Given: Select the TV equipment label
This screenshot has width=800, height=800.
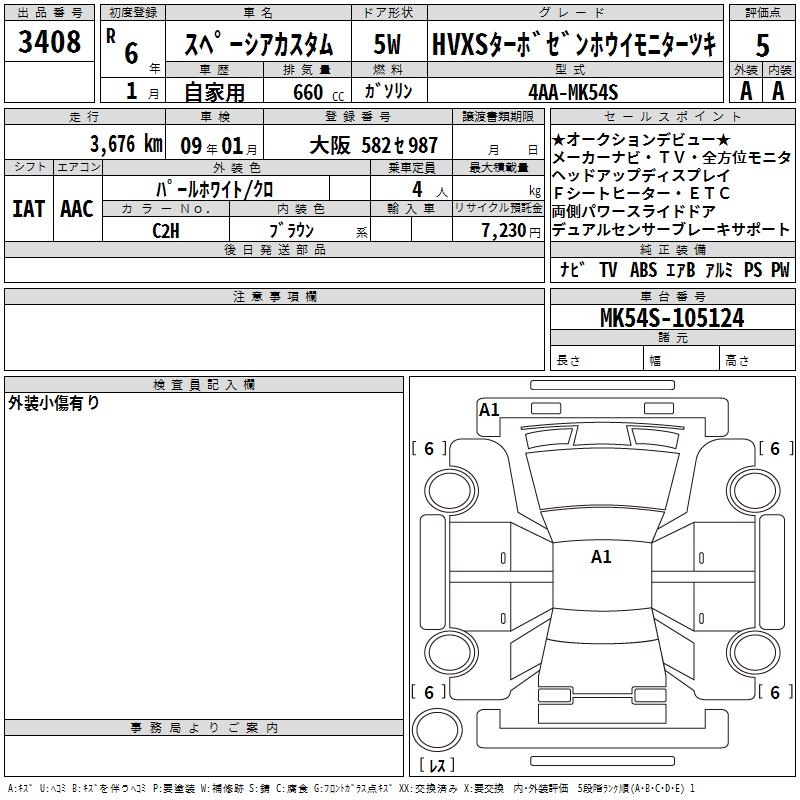Looking at the screenshot, I should 608,270.
